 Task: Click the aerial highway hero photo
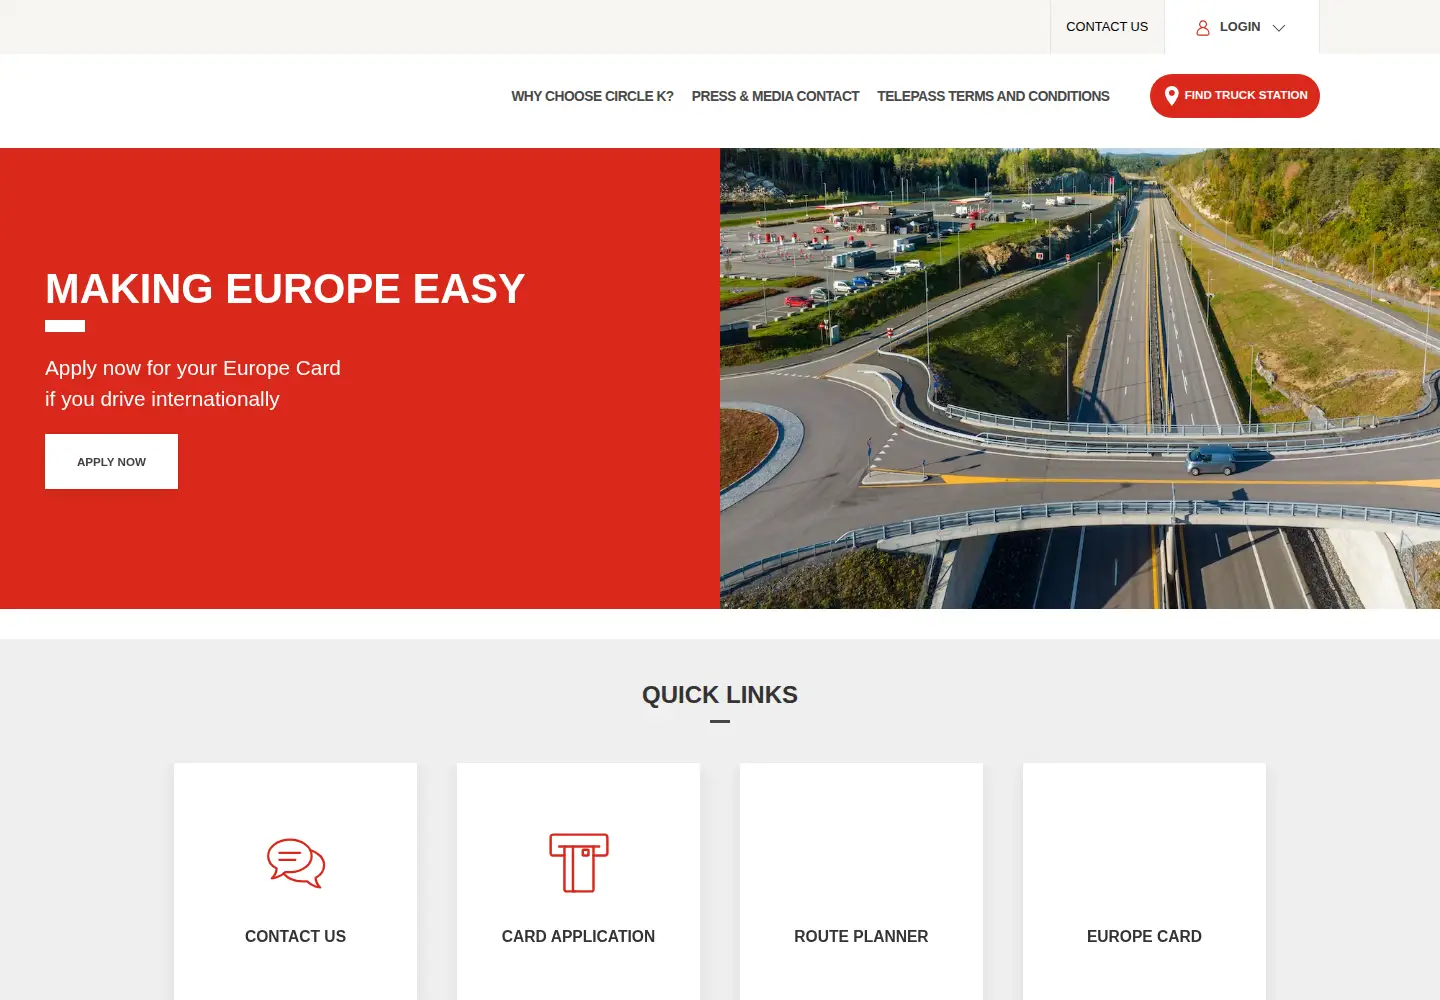coord(1080,378)
